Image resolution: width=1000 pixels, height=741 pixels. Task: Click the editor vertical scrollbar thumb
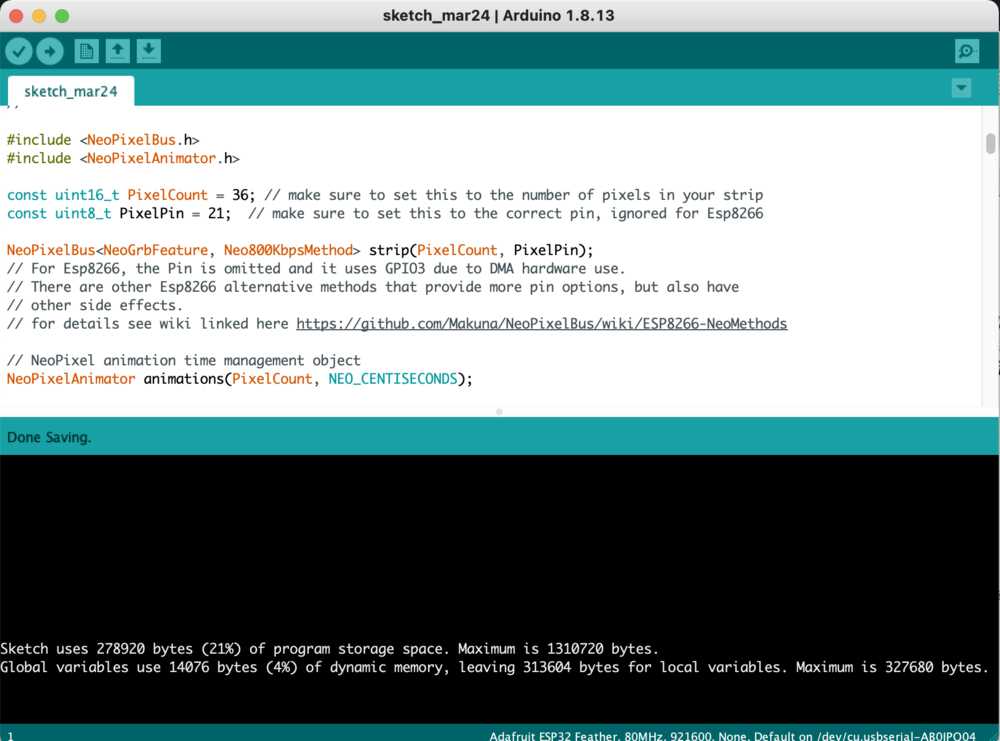990,143
